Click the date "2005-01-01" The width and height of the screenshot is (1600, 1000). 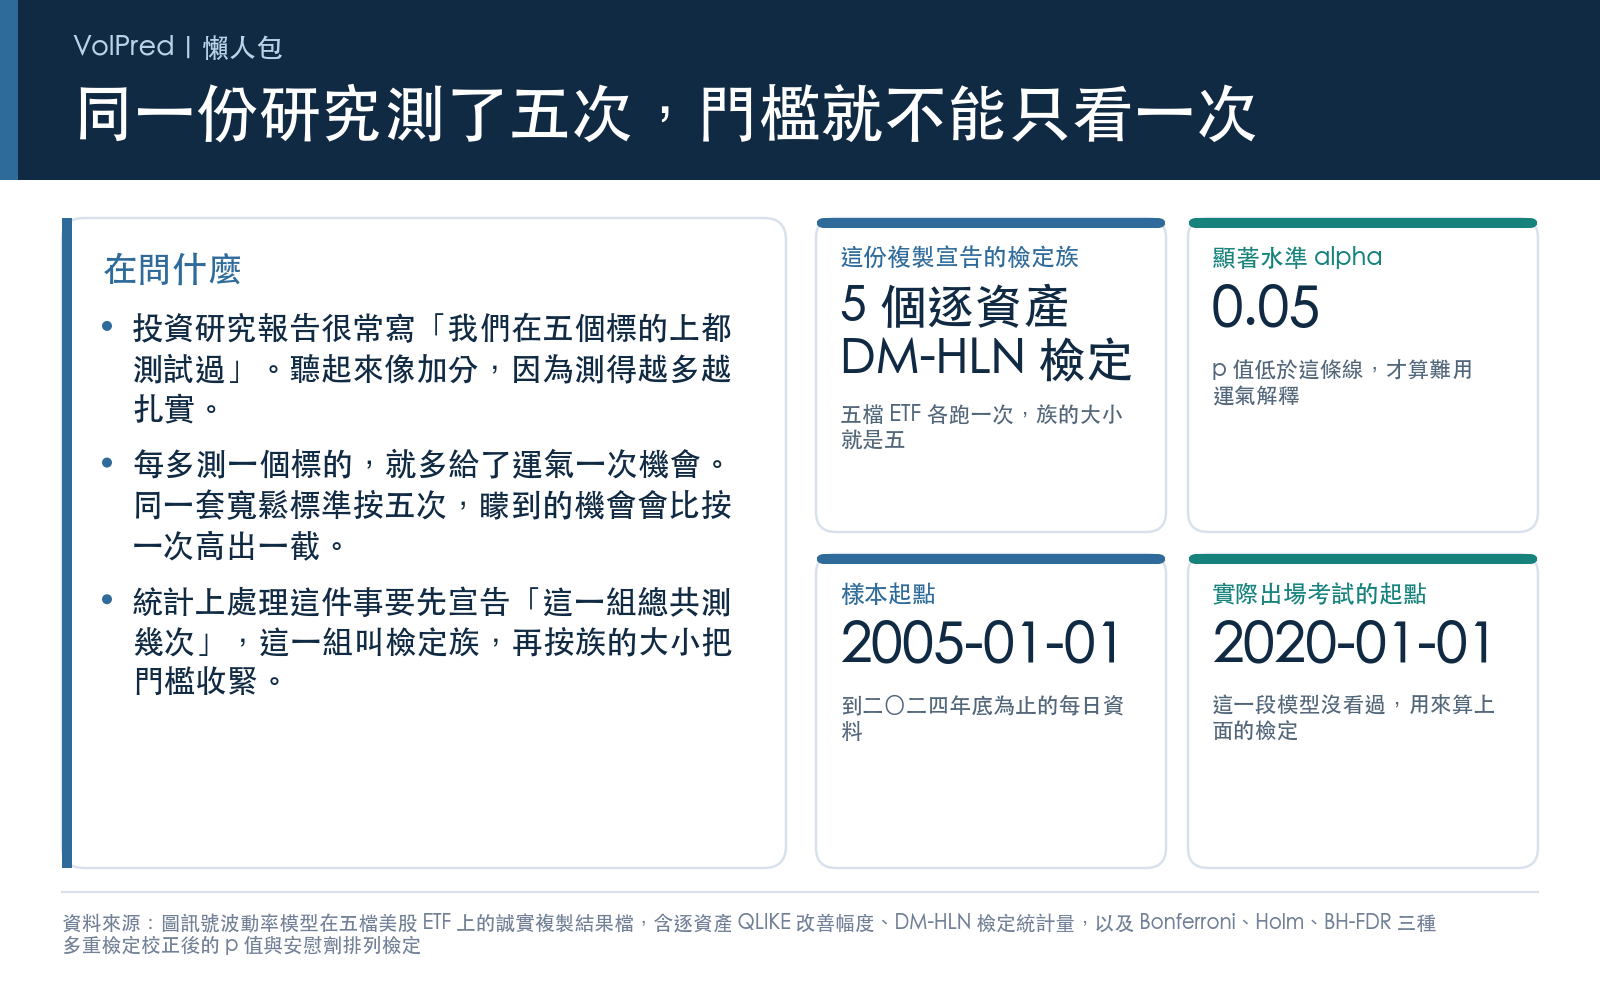(x=981, y=642)
